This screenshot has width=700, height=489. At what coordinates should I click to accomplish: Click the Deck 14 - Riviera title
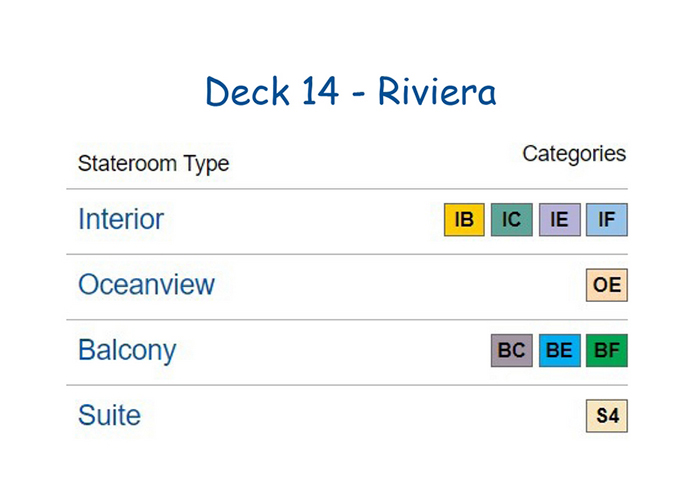(x=350, y=91)
